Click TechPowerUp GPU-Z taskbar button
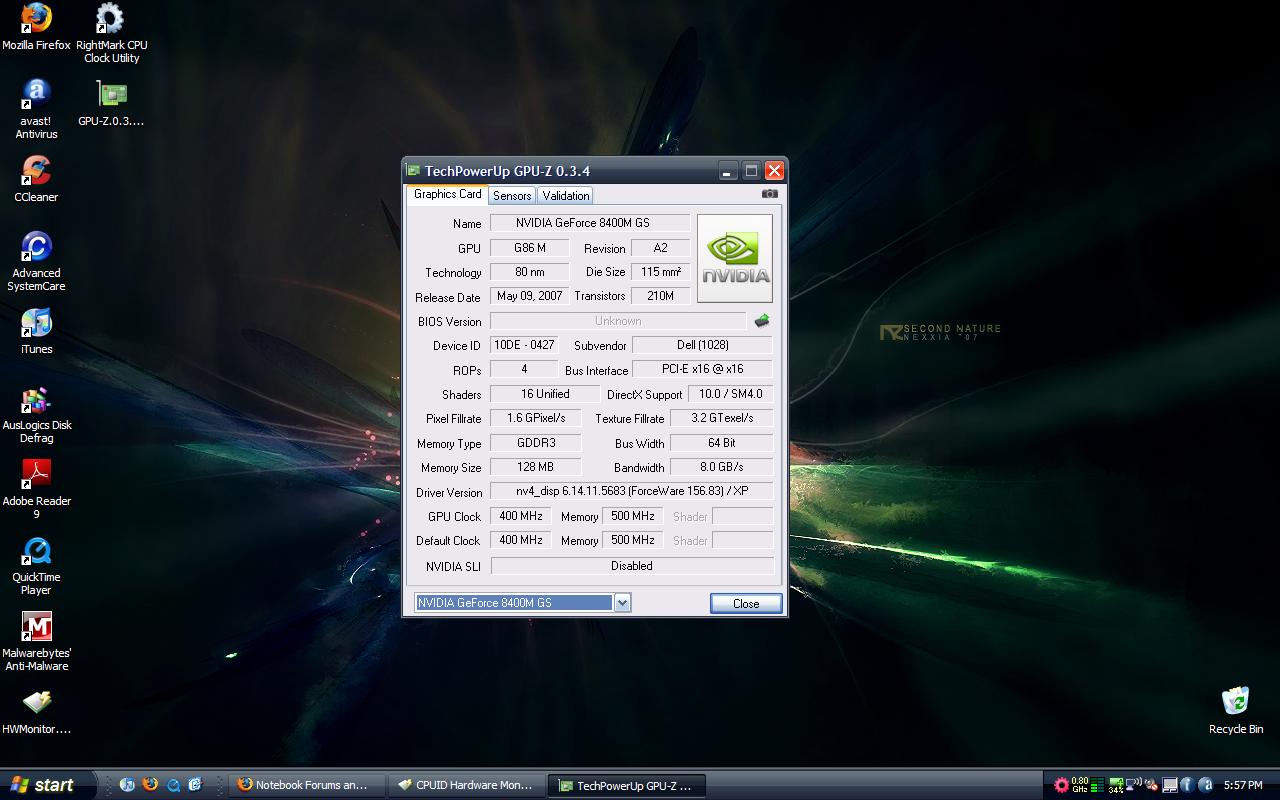The image size is (1280, 800). coord(627,785)
